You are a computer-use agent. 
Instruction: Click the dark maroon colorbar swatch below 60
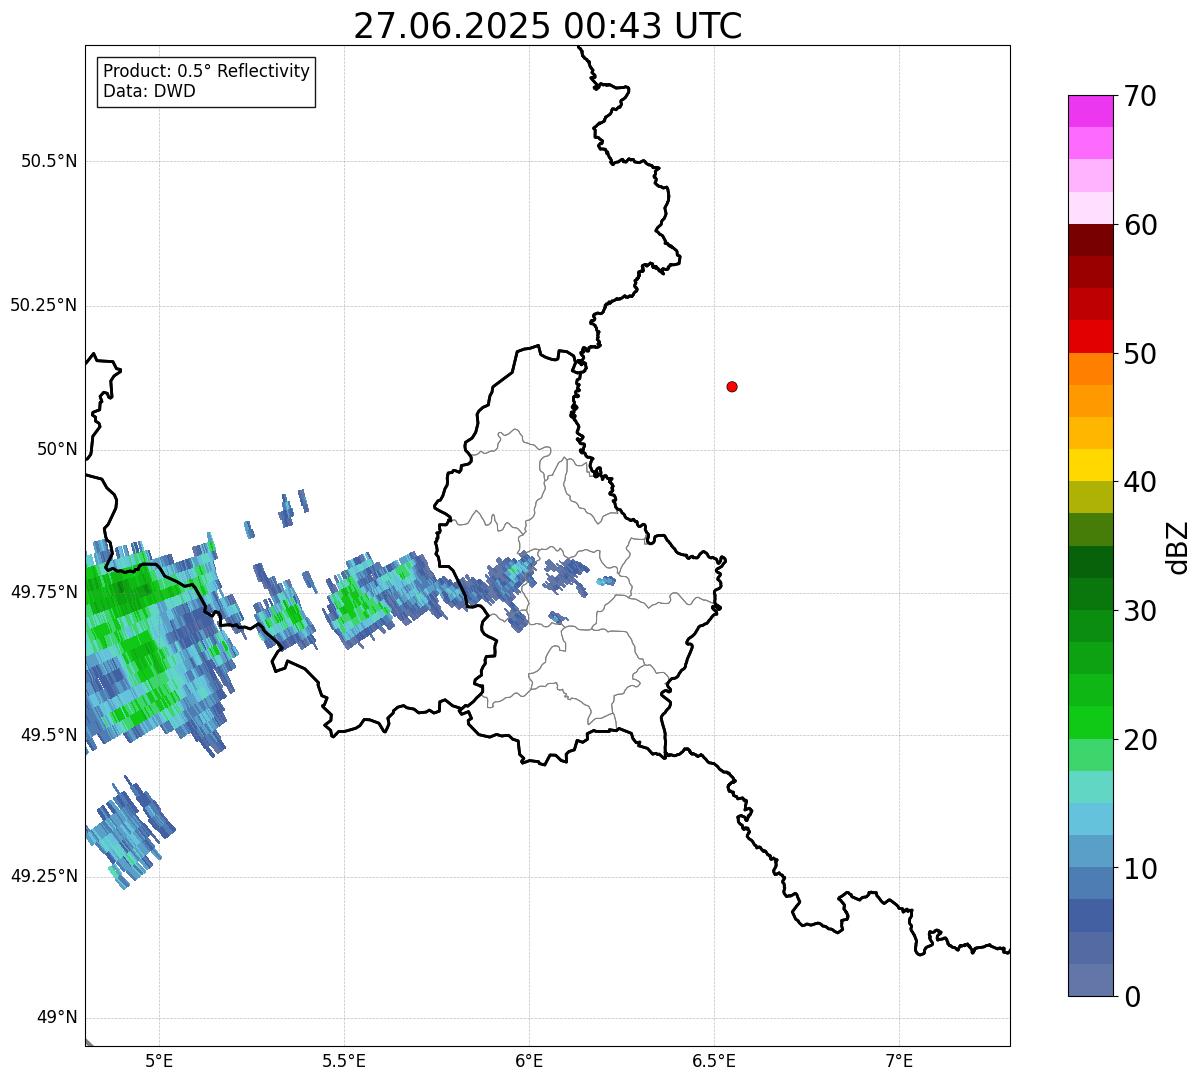pos(1090,240)
